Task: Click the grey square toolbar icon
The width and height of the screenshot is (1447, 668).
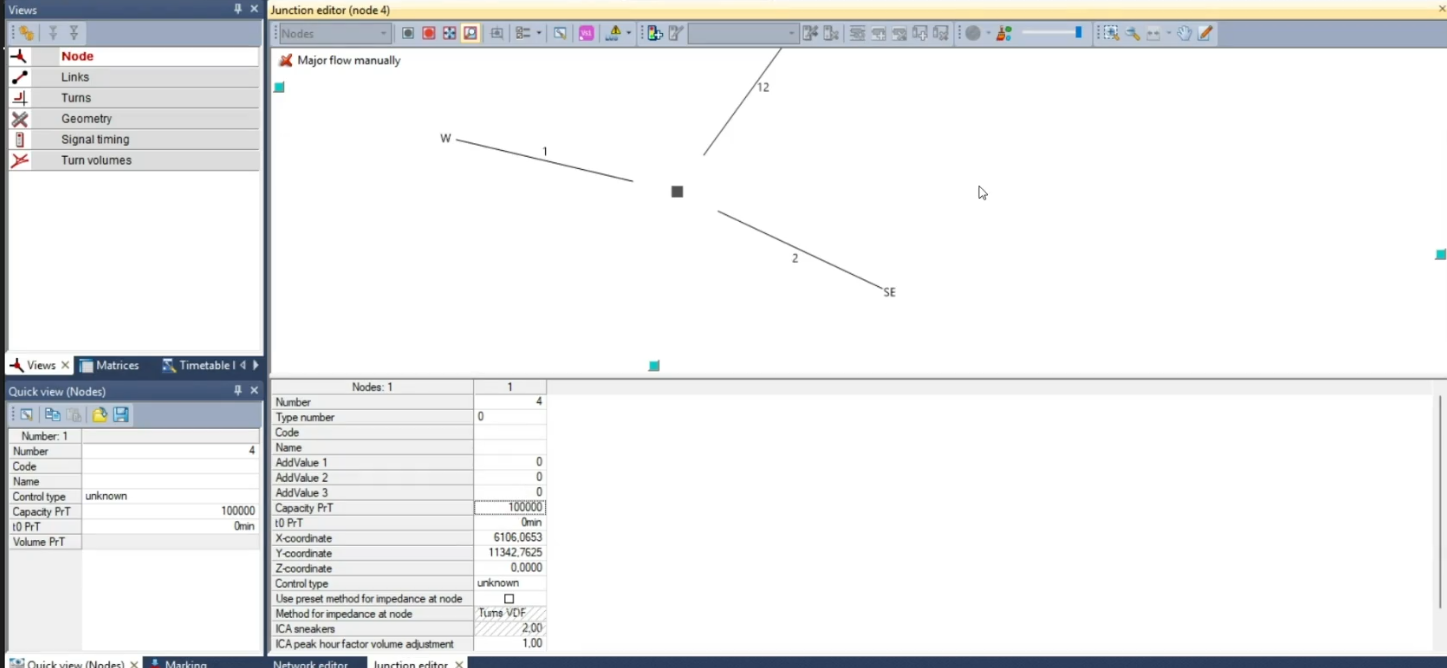Action: pos(408,33)
